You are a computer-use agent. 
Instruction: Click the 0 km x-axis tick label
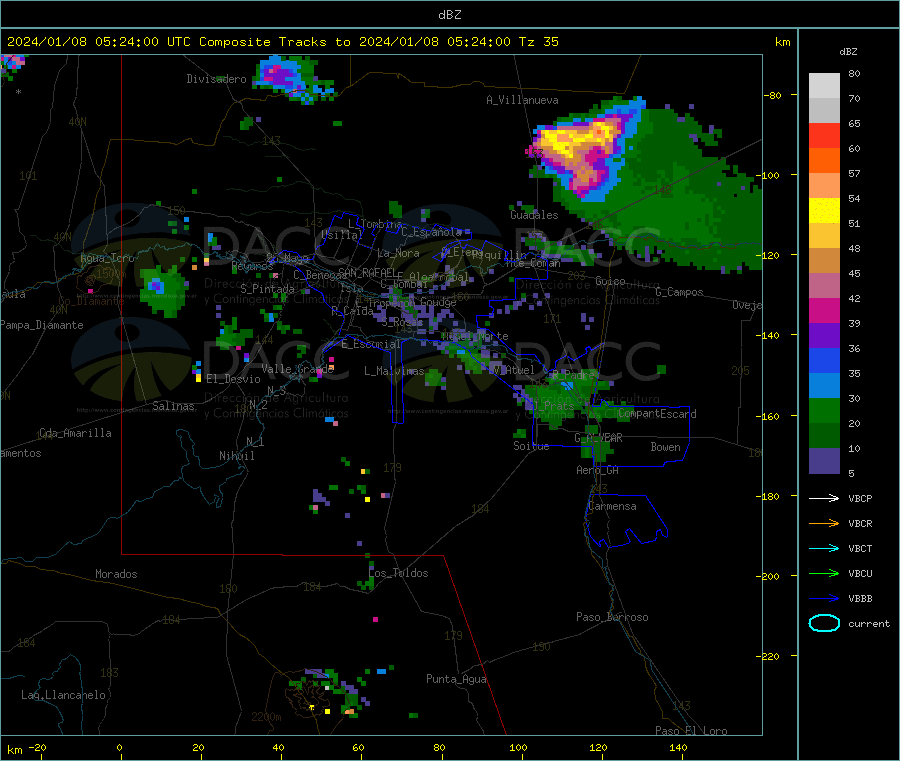(x=119, y=747)
